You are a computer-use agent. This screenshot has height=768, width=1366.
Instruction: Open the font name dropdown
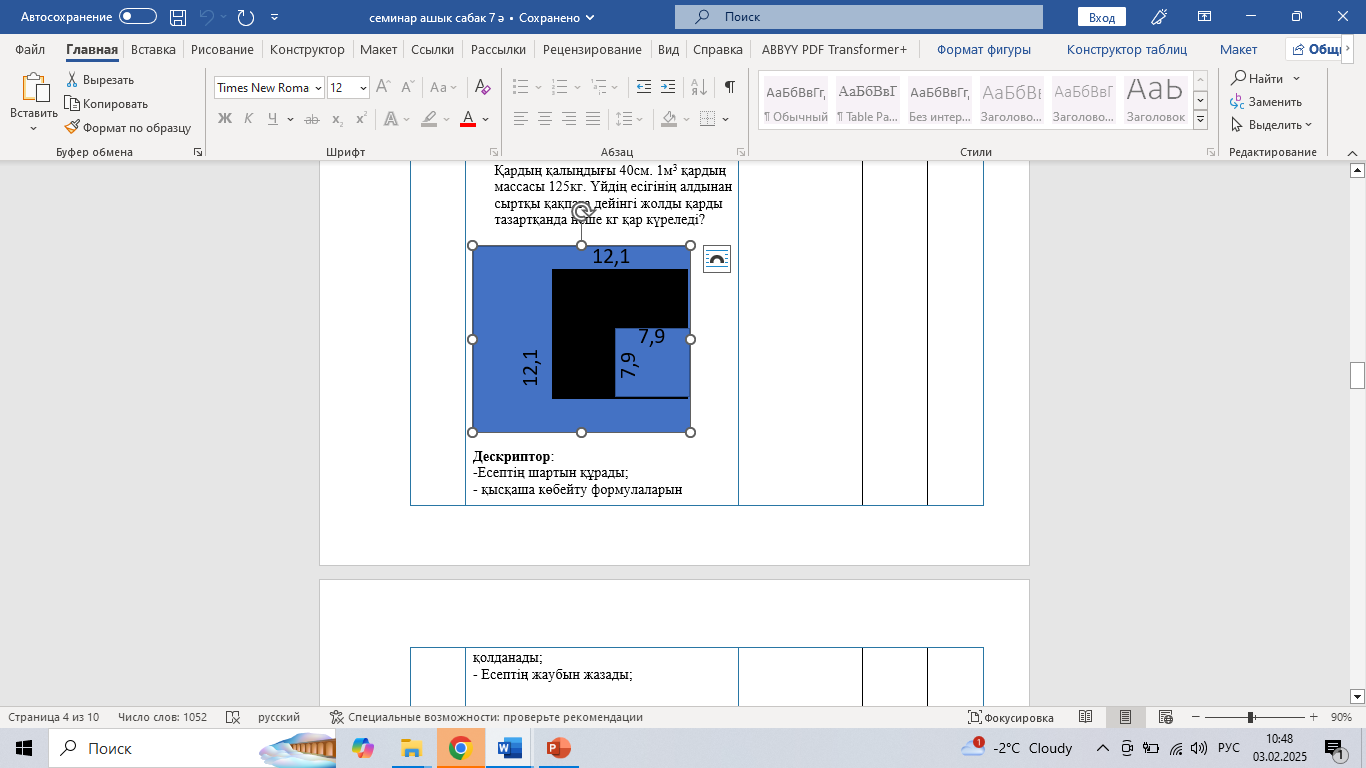click(x=319, y=88)
